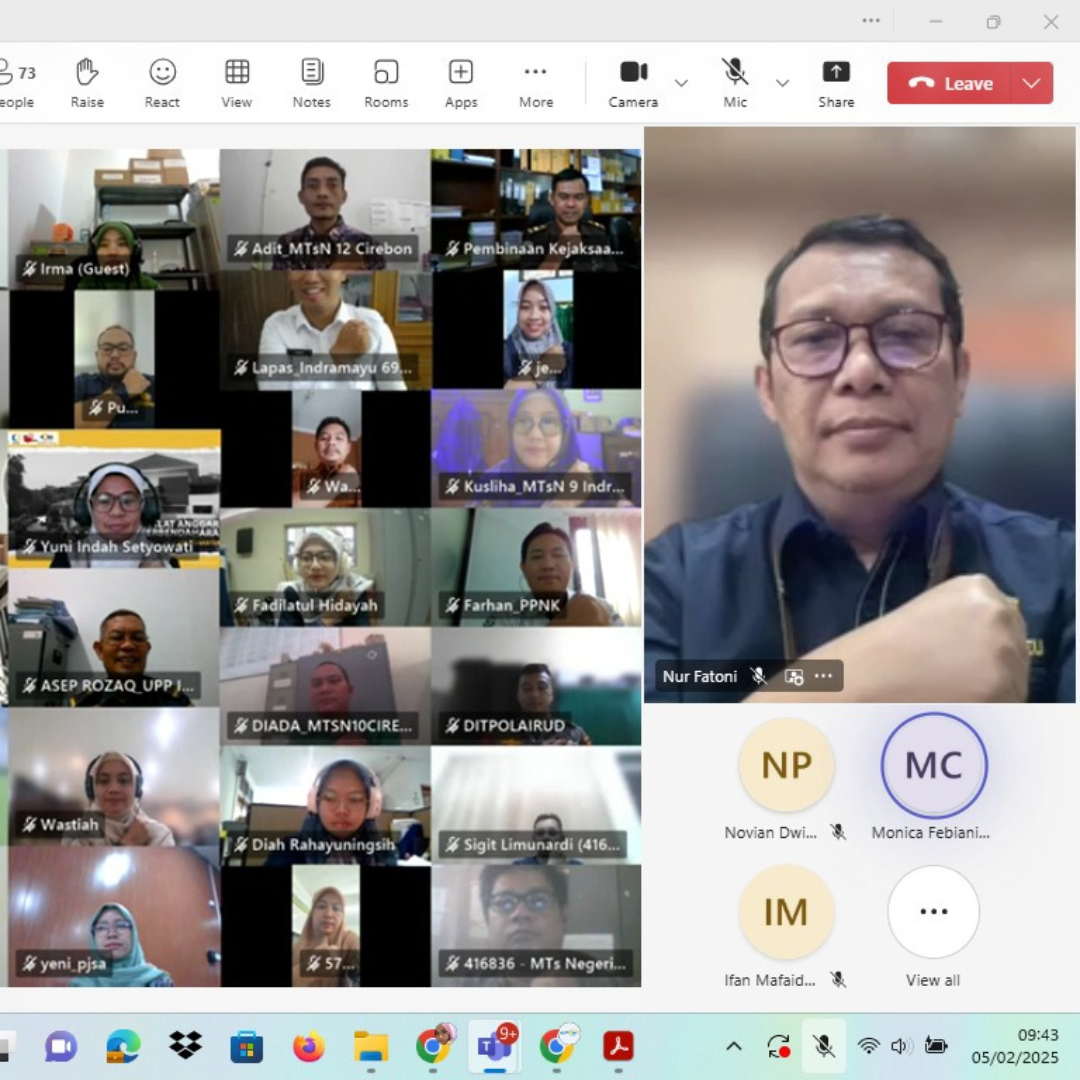
Task: Toggle system microphone mute in the taskbar tray
Action: (824, 1046)
